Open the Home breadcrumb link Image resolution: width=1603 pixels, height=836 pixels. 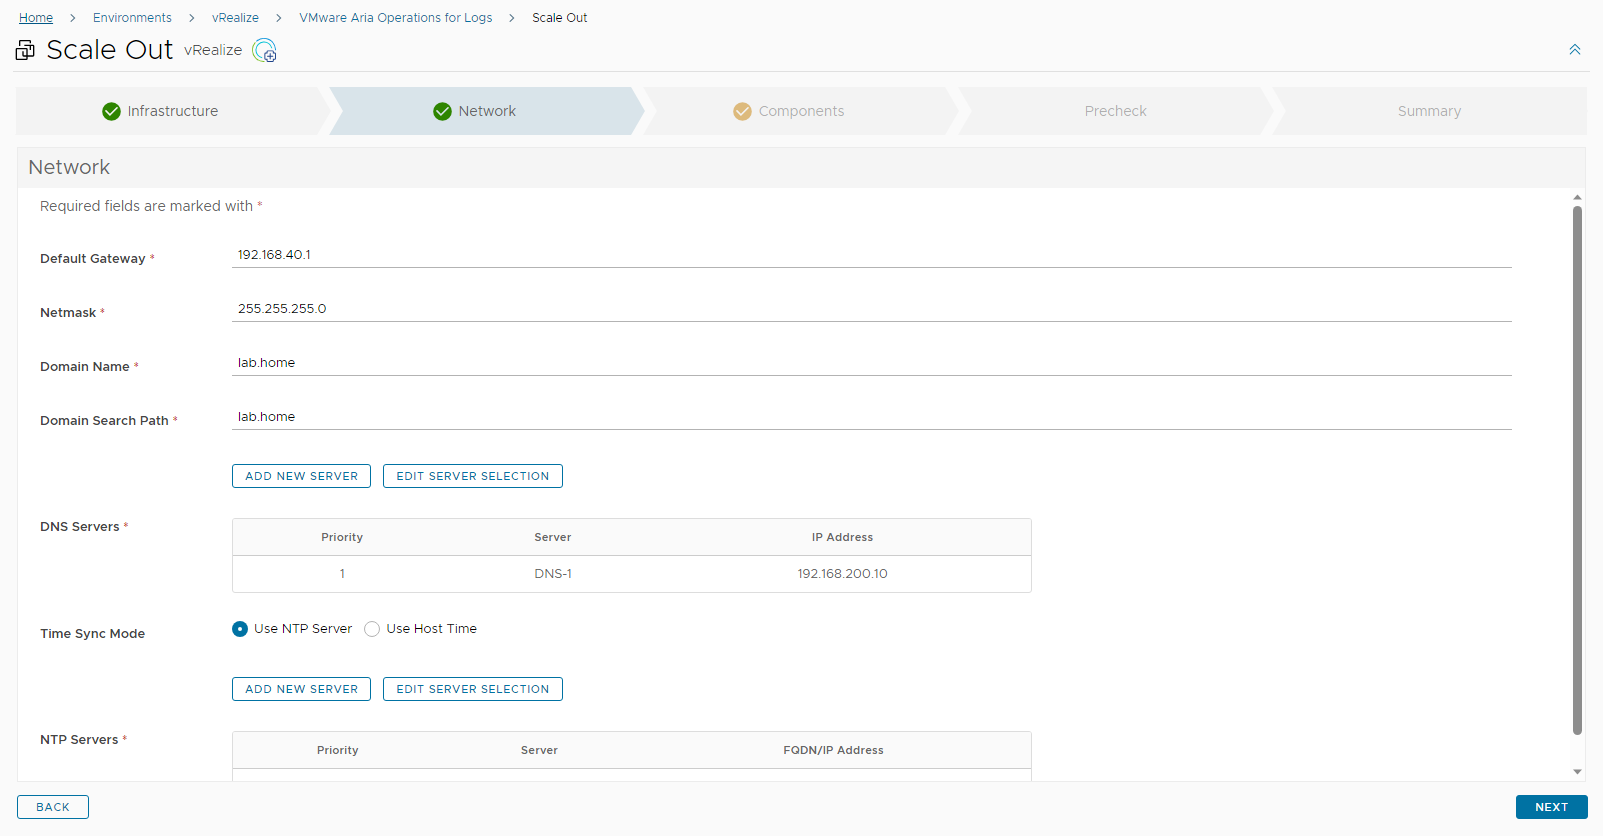(36, 18)
